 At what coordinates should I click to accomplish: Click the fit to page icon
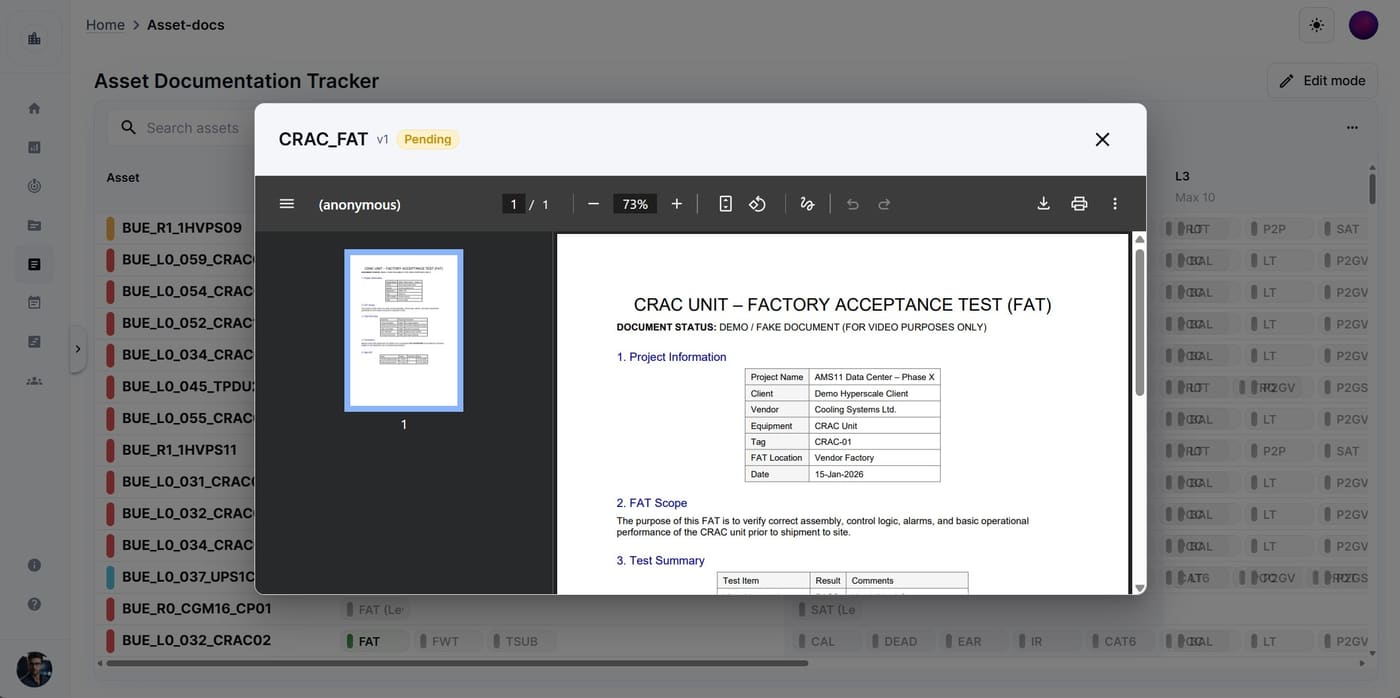[726, 204]
